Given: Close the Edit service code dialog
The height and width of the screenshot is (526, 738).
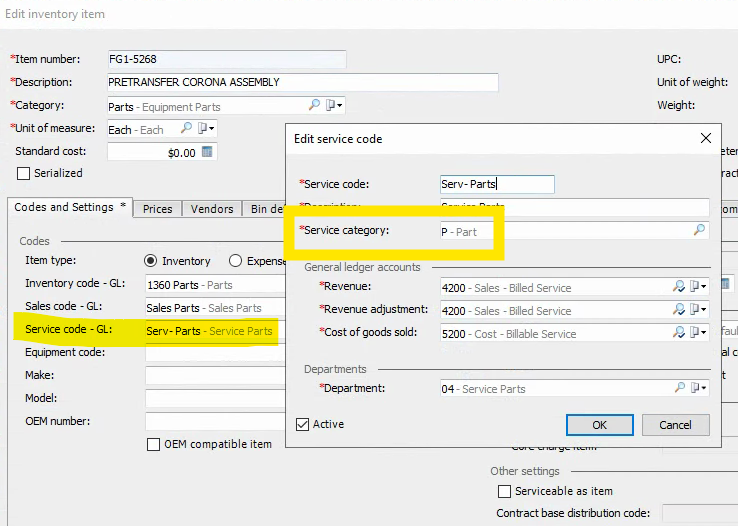Looking at the screenshot, I should pos(706,138).
